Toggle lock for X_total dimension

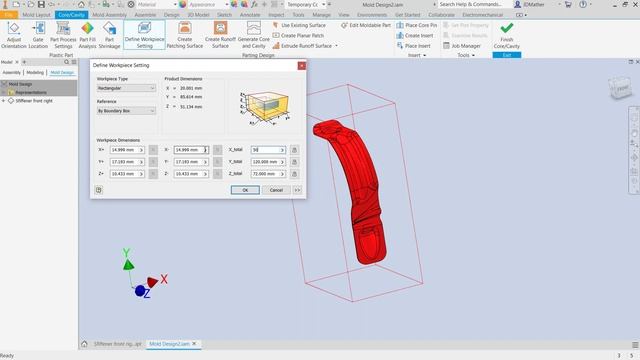(294, 150)
